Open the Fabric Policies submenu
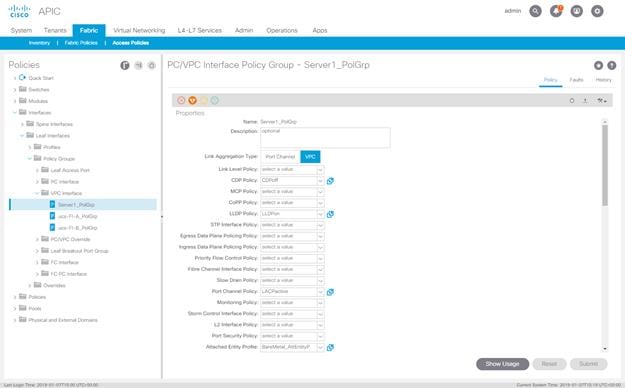Viewport: 625px width, 388px height. (81, 43)
